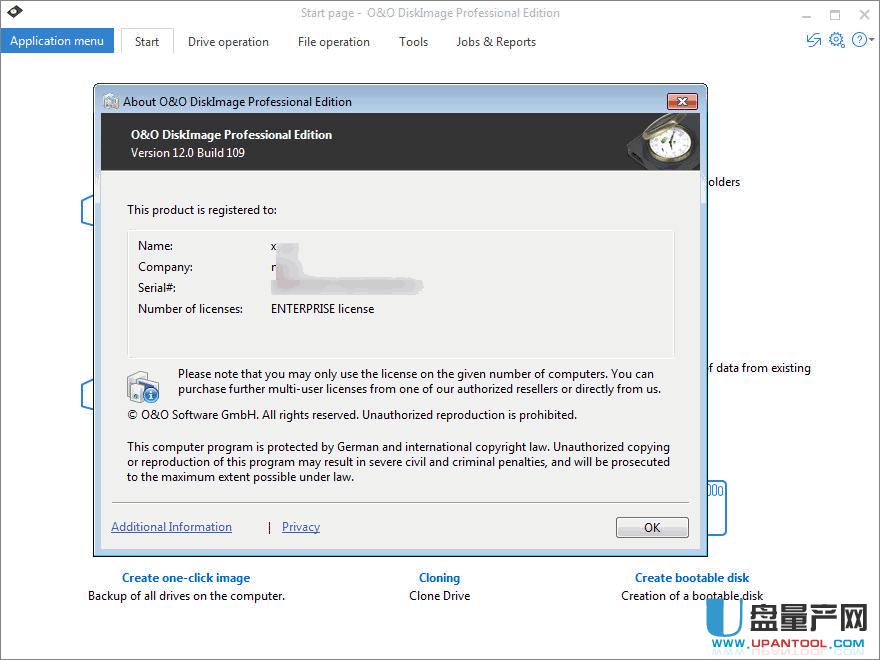The image size is (880, 660).
Task: Click the license info computer icon
Action: coord(143,387)
